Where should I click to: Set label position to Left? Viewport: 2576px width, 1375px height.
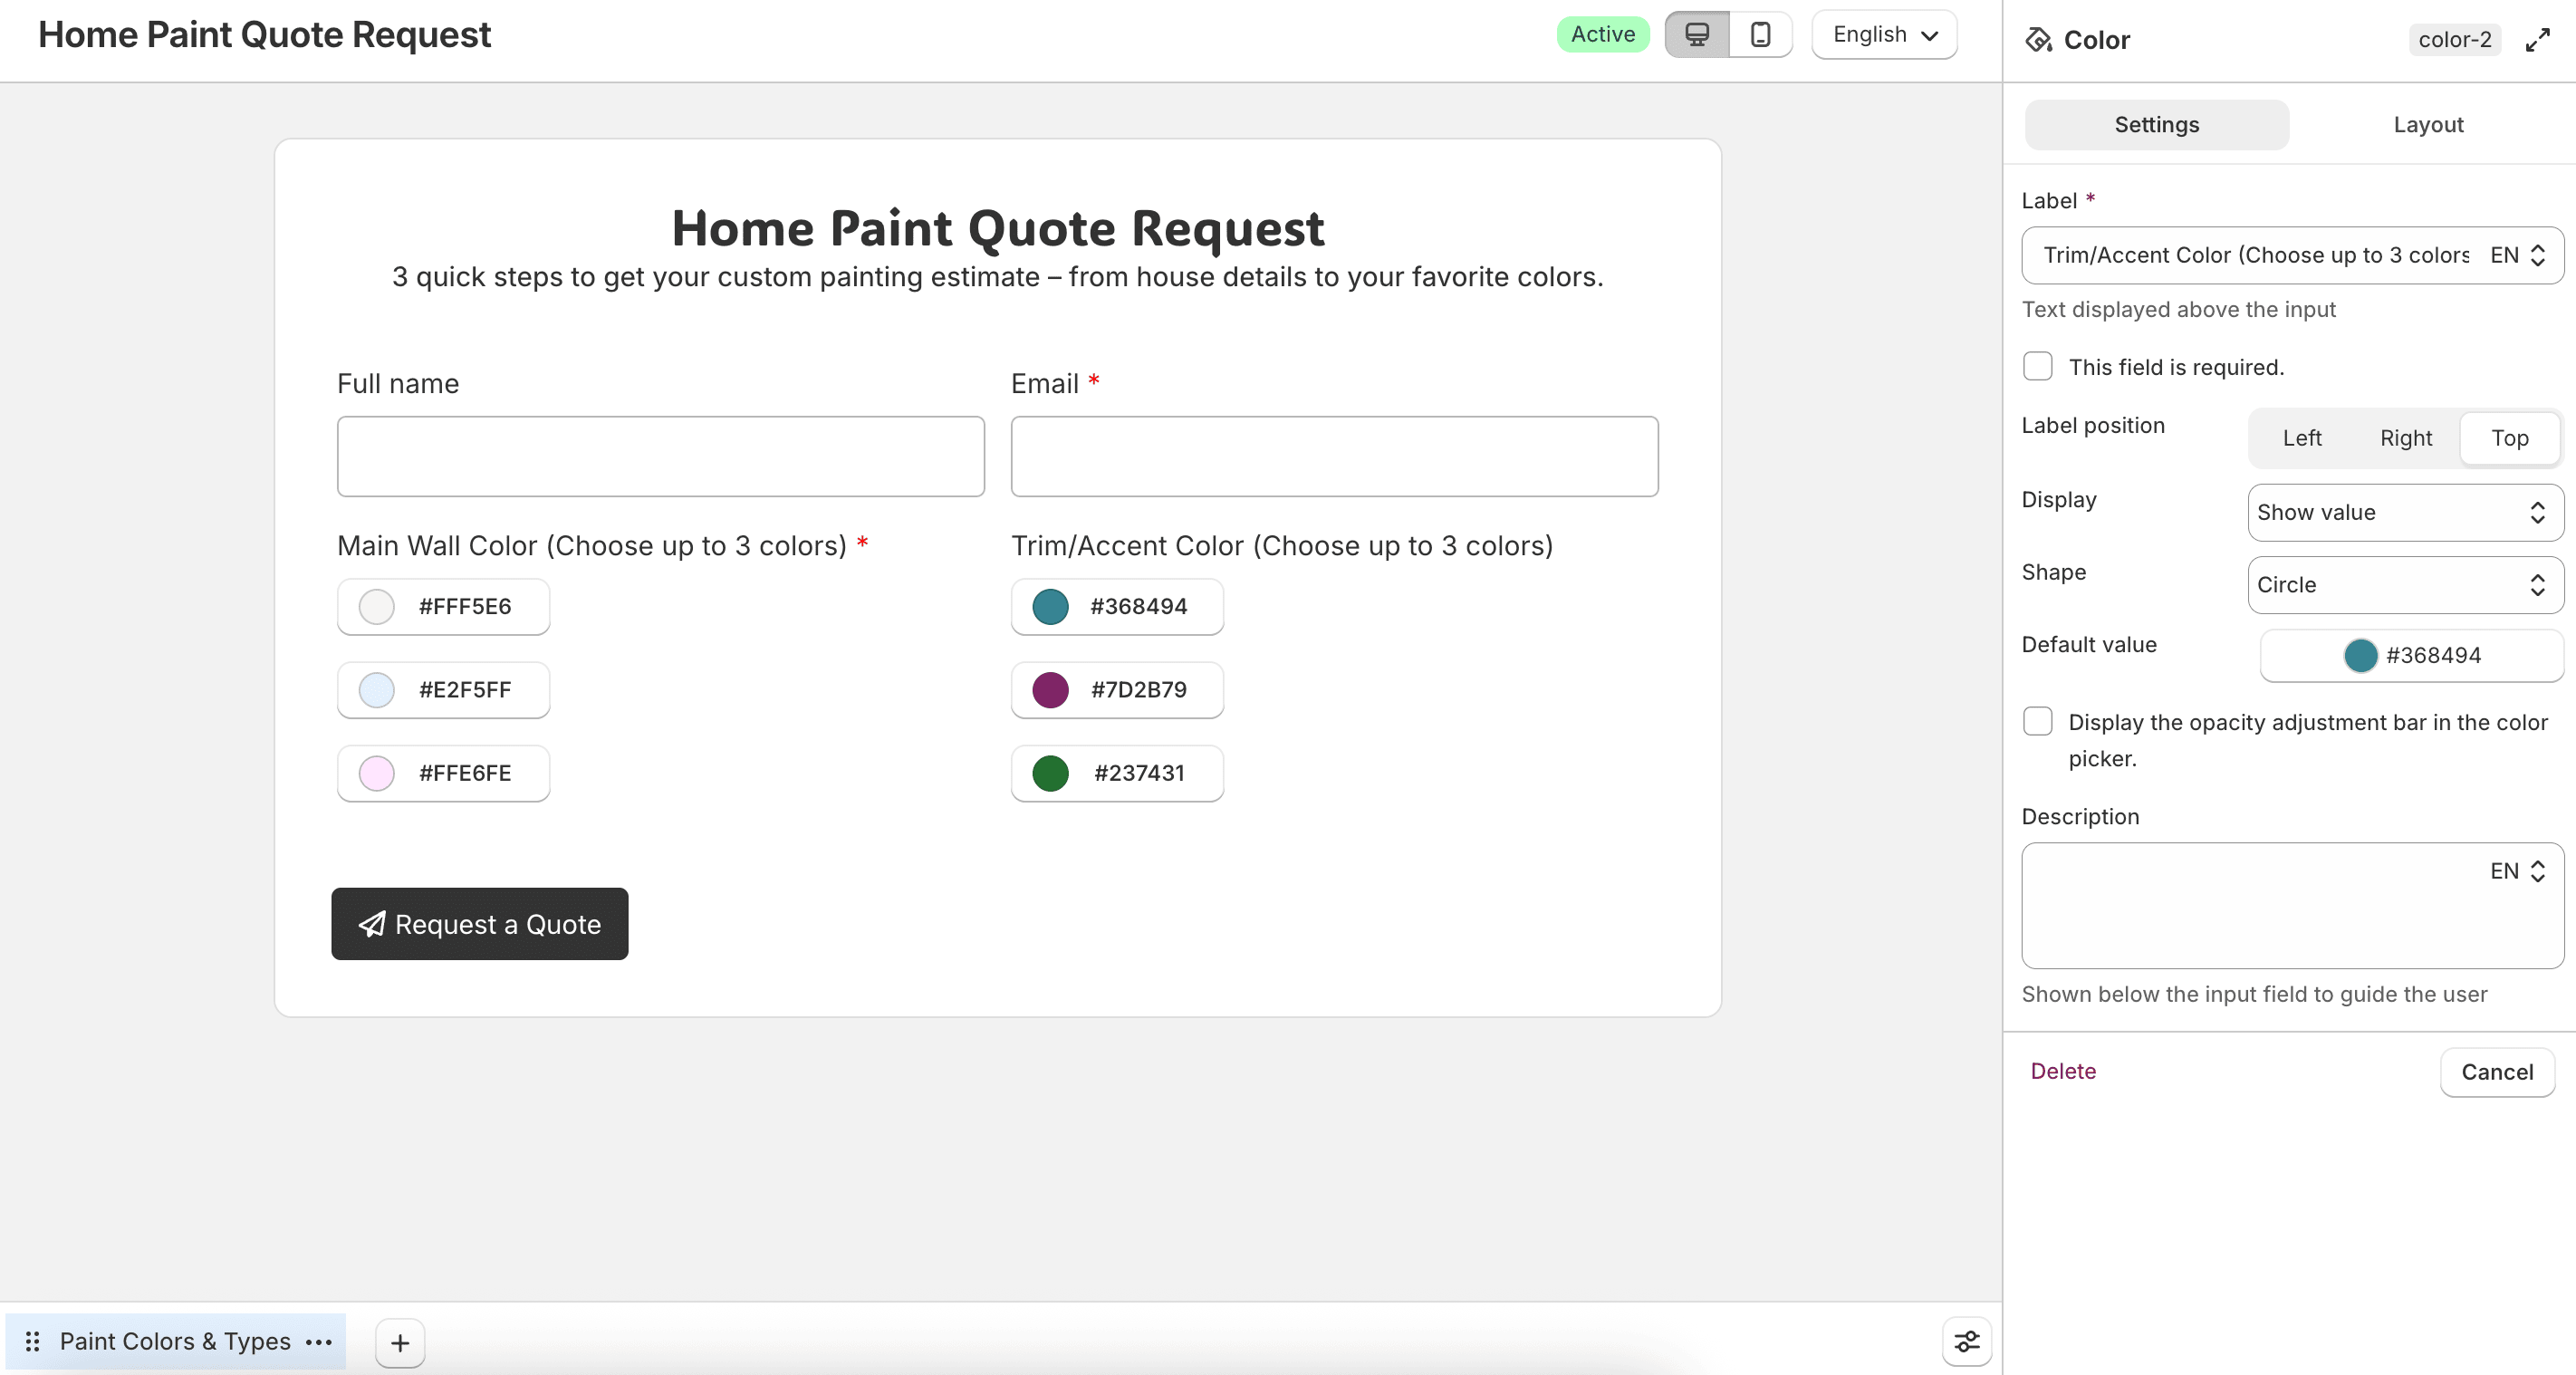[2301, 438]
